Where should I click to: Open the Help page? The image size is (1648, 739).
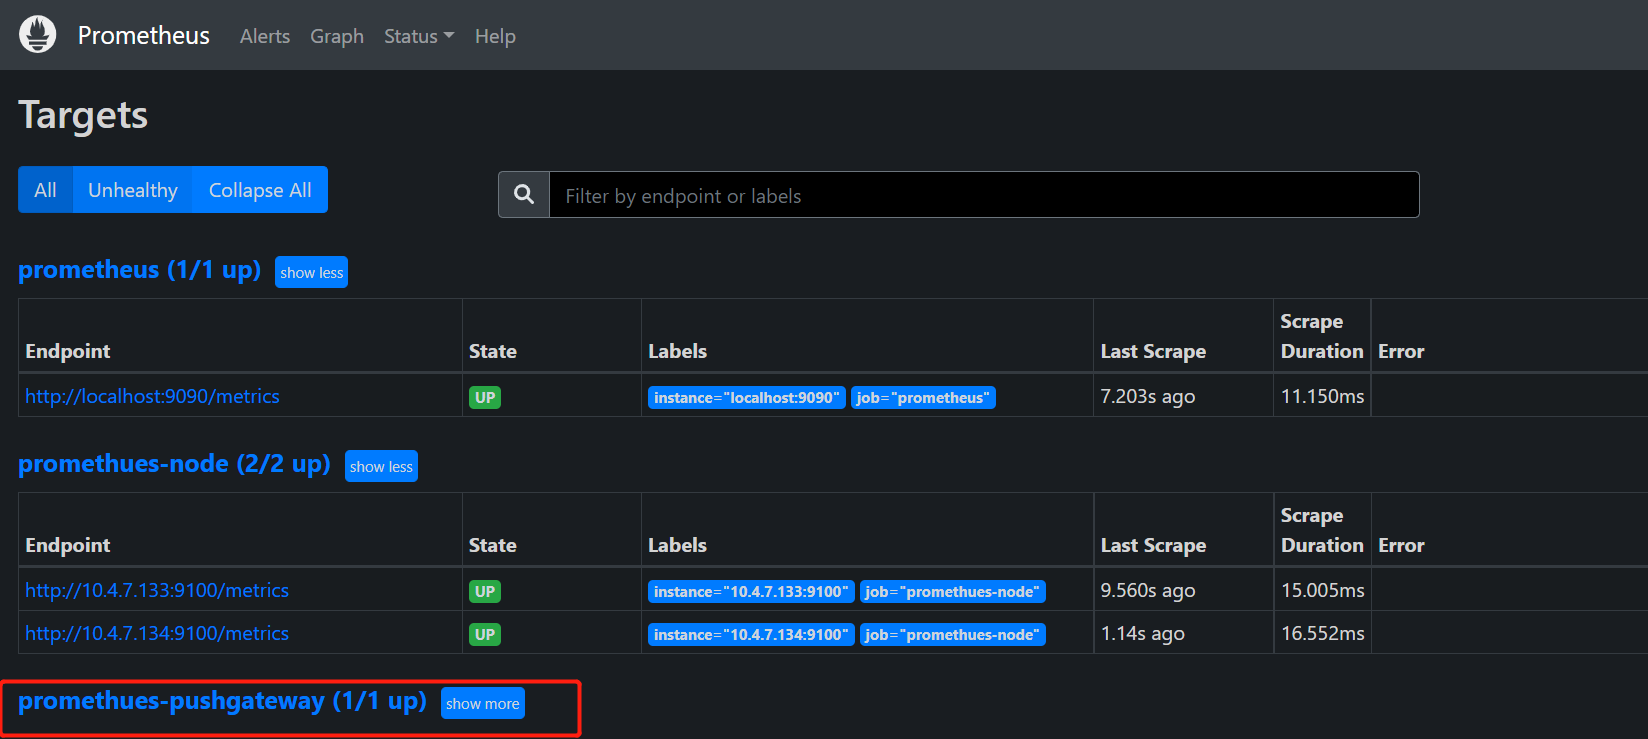coord(495,36)
